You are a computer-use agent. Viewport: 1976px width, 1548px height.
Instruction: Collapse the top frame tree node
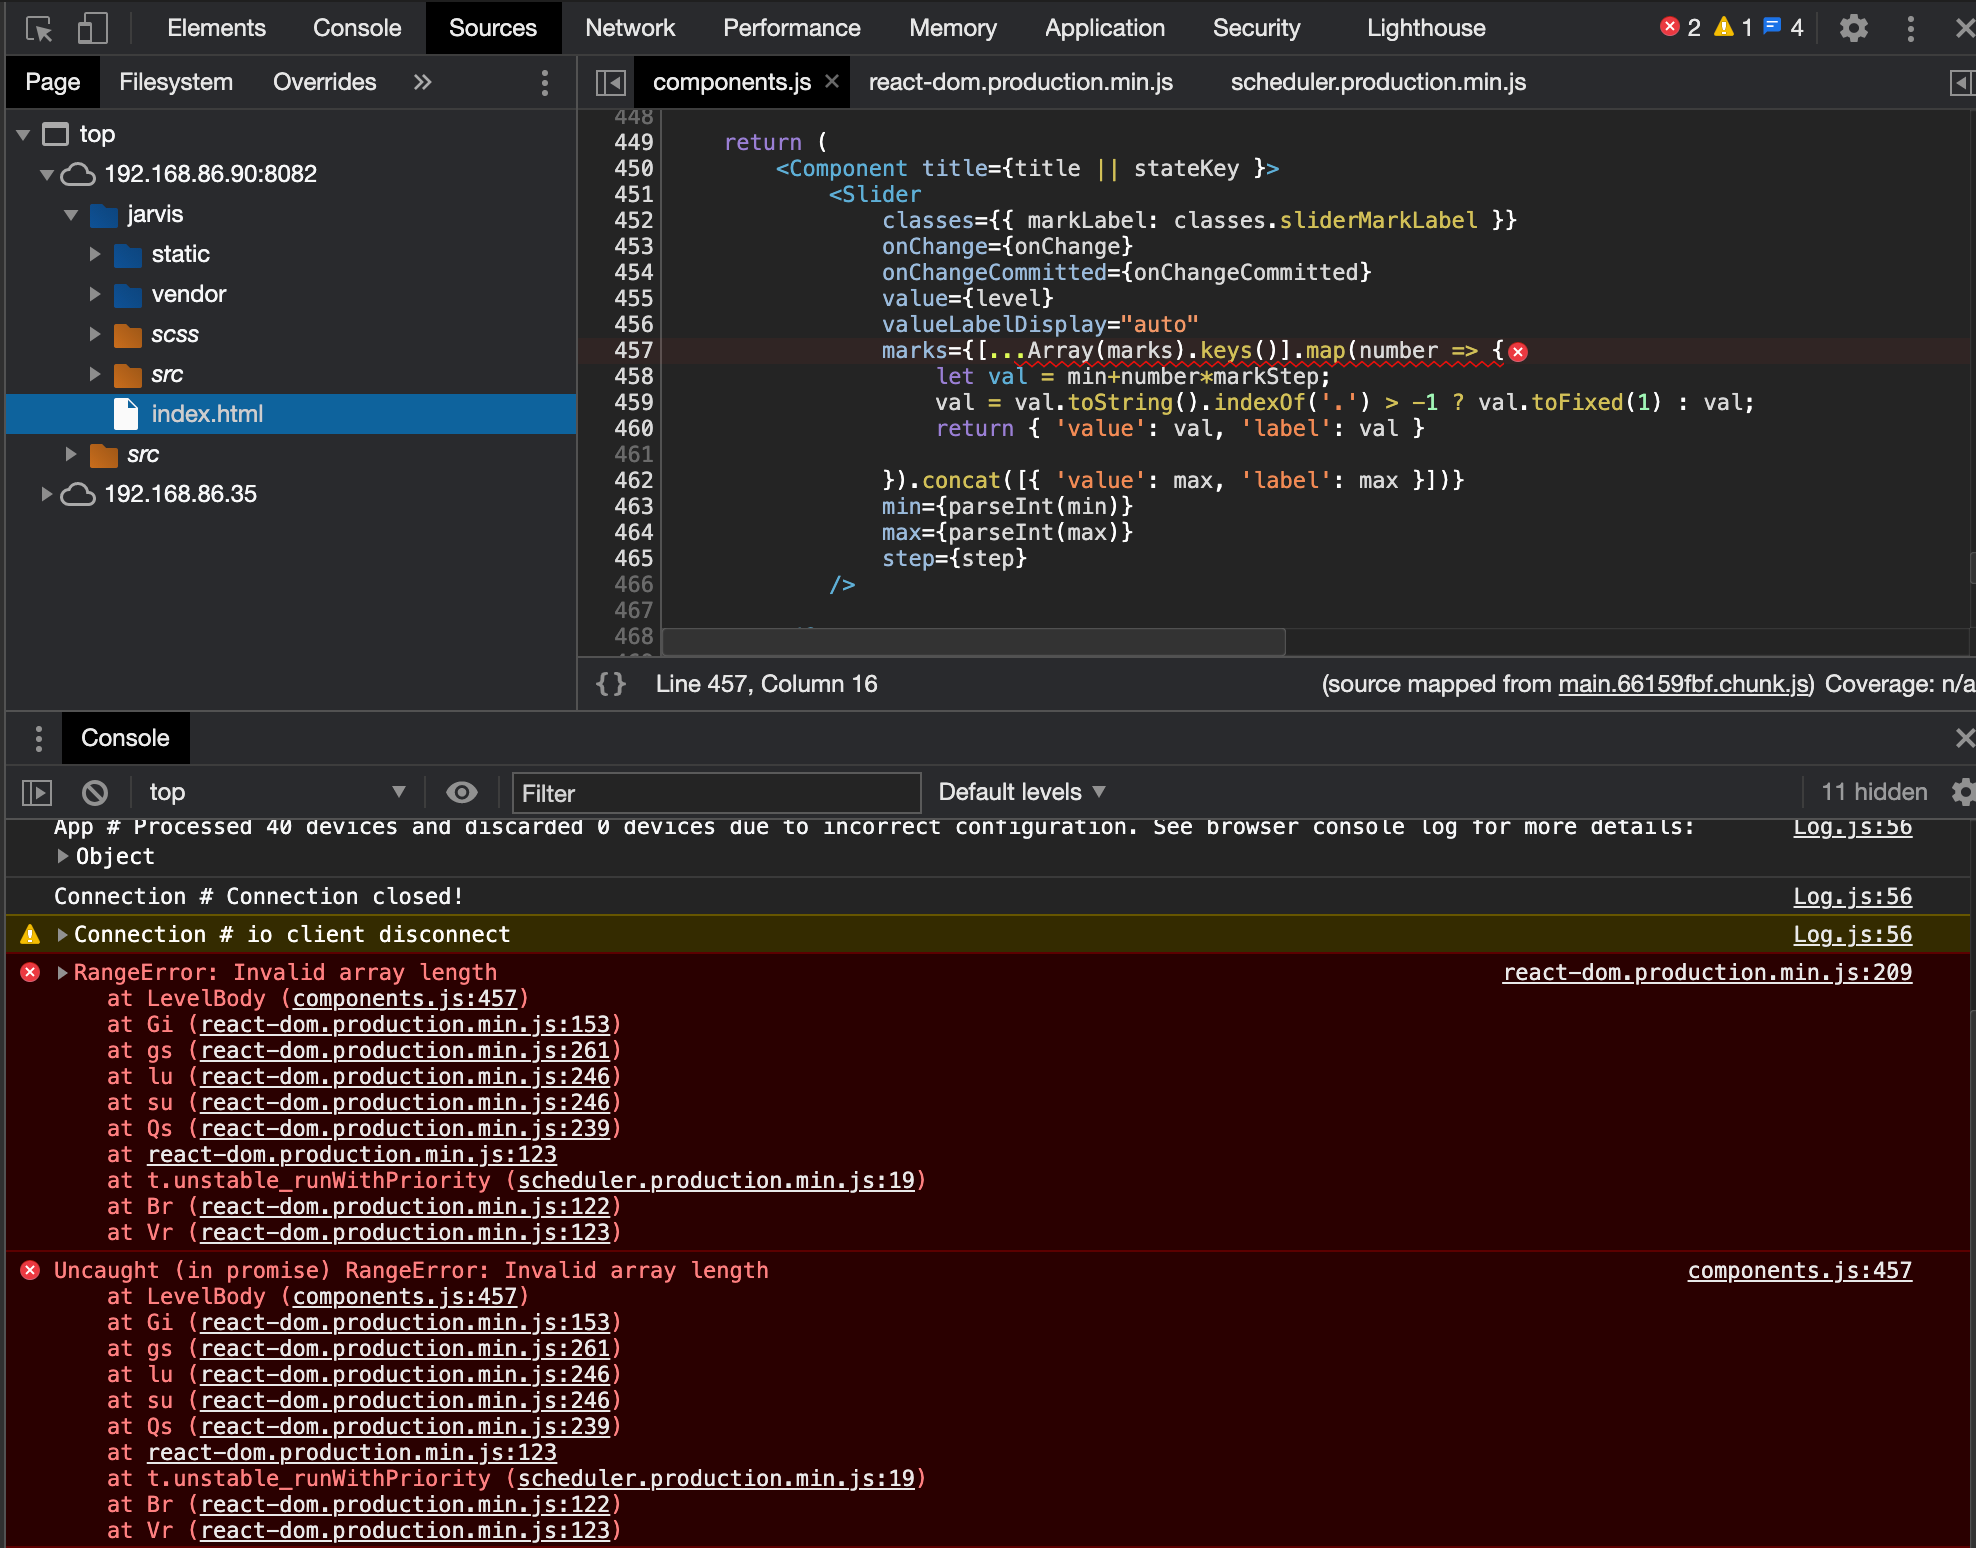(23, 134)
